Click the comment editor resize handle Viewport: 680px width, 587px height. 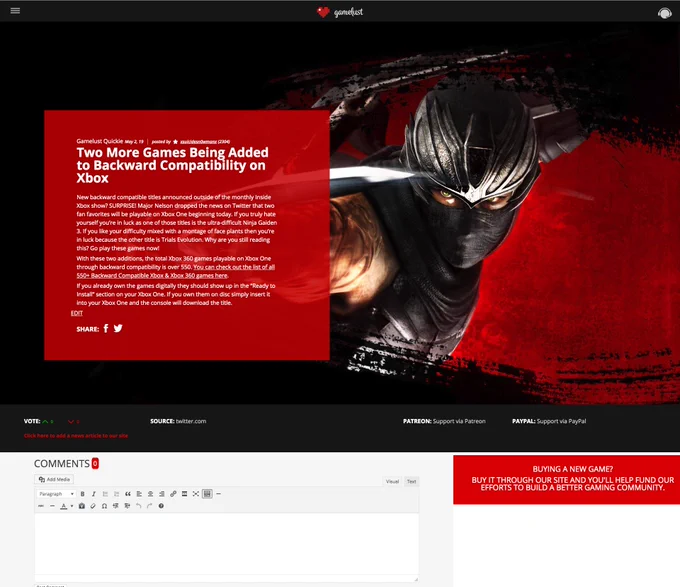pos(416,579)
